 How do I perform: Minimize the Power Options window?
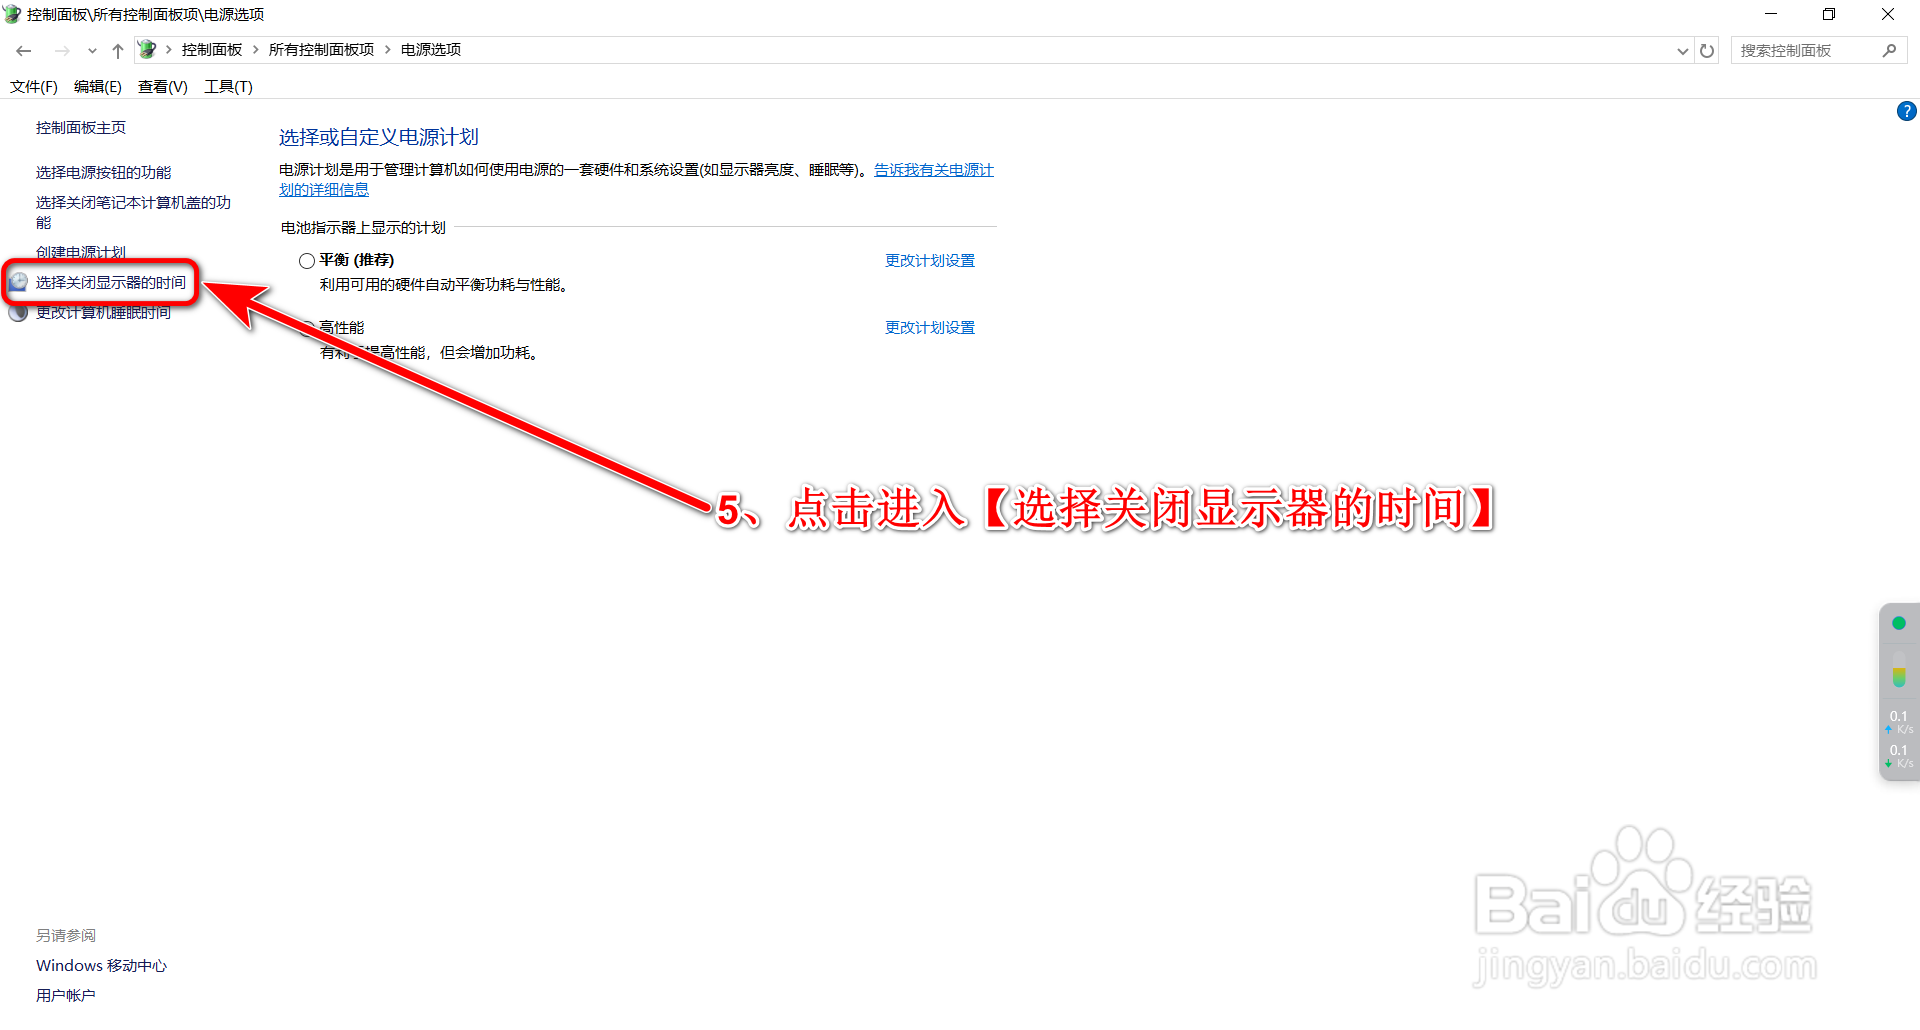(x=1771, y=14)
